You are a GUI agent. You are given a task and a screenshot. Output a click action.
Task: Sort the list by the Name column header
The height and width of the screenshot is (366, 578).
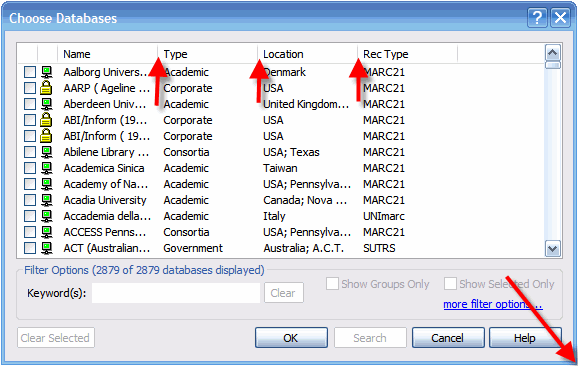click(108, 54)
